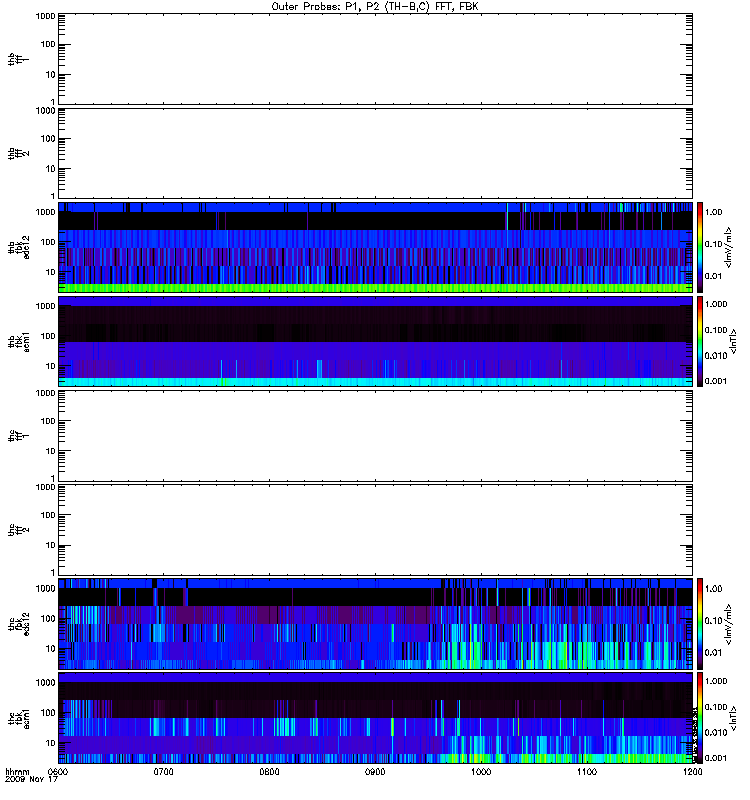This screenshot has height=800, width=750.
Task: Click the 0.001 value on thc scm1 color bar
Action: click(716, 758)
